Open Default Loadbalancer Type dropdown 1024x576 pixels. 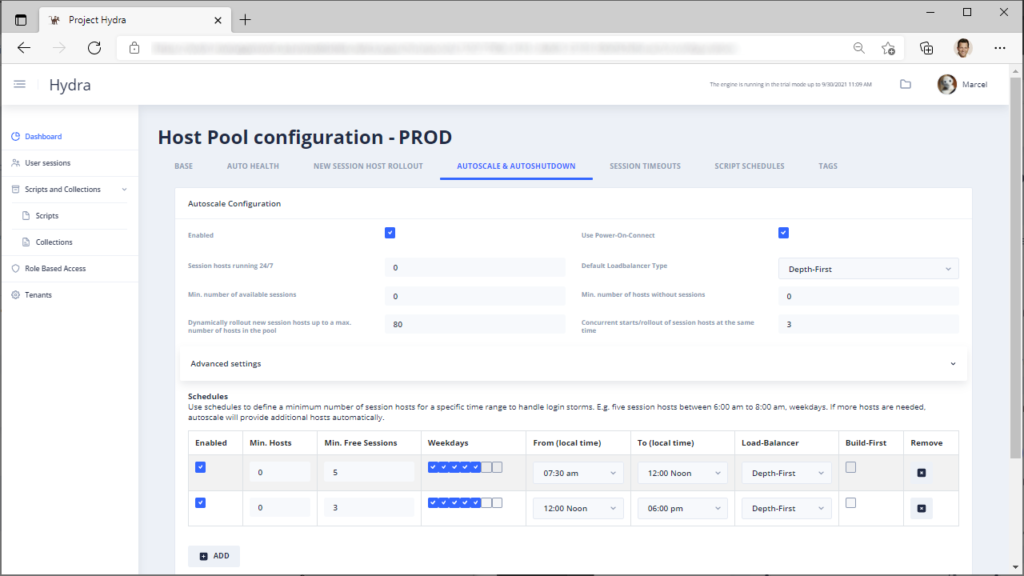(x=868, y=269)
